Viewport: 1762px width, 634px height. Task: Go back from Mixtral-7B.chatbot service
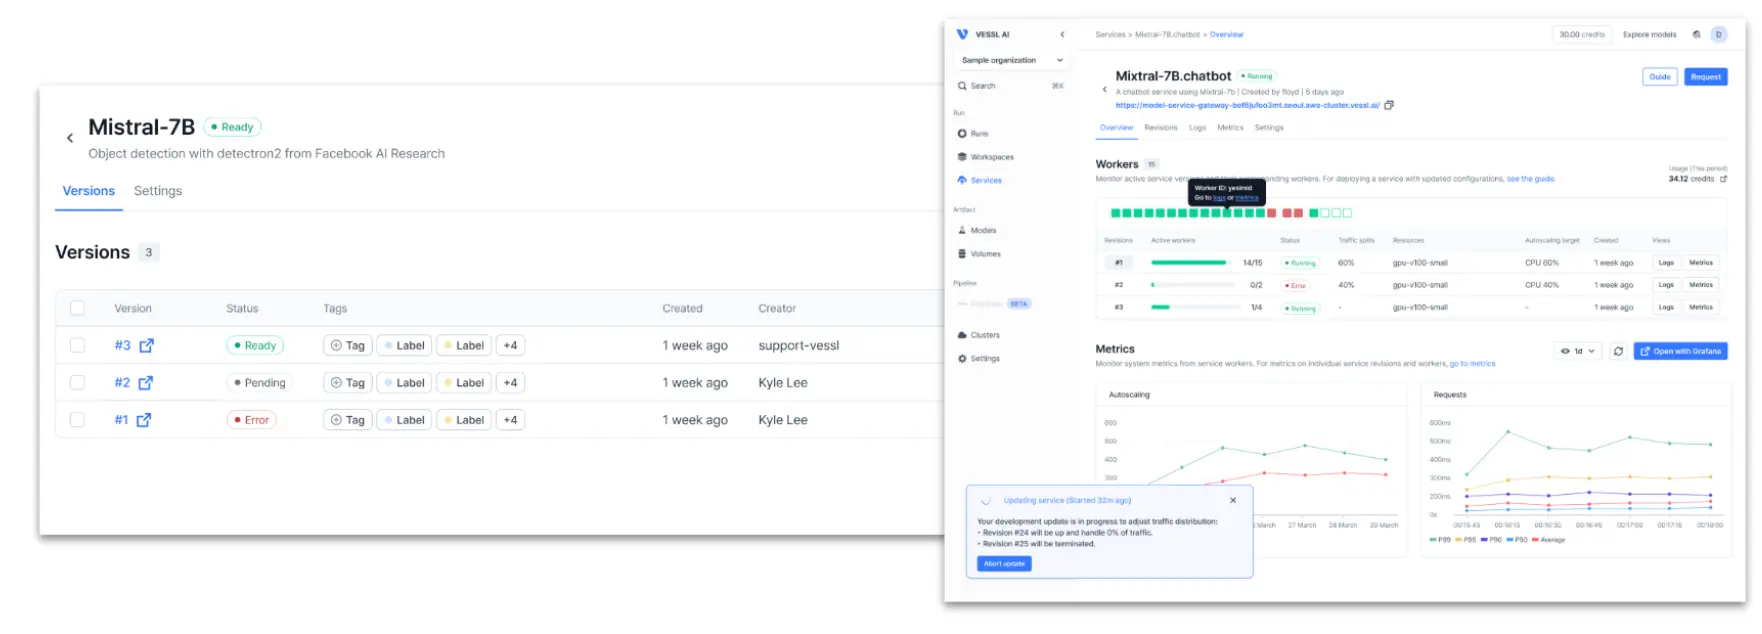pyautogui.click(x=1104, y=90)
